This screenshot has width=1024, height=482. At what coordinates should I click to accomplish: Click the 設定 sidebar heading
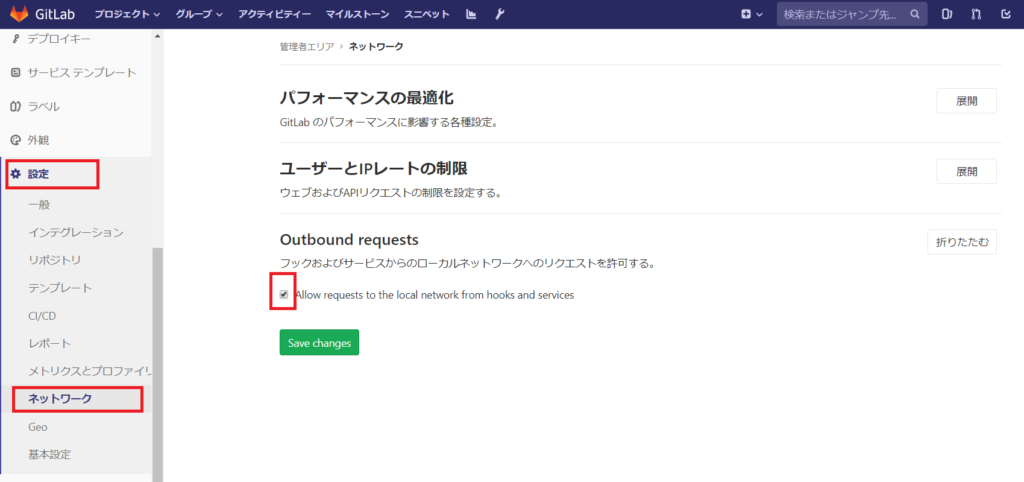pos(38,174)
